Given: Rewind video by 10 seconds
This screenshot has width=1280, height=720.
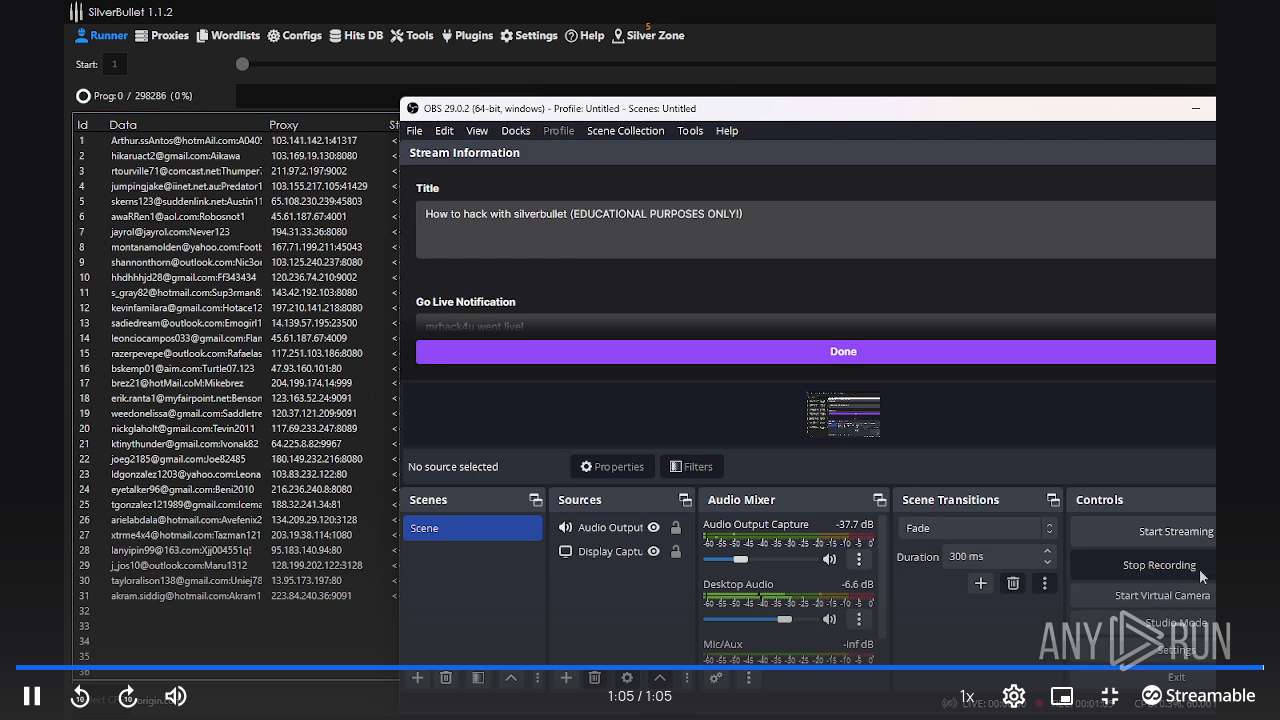Looking at the screenshot, I should click(x=81, y=697).
